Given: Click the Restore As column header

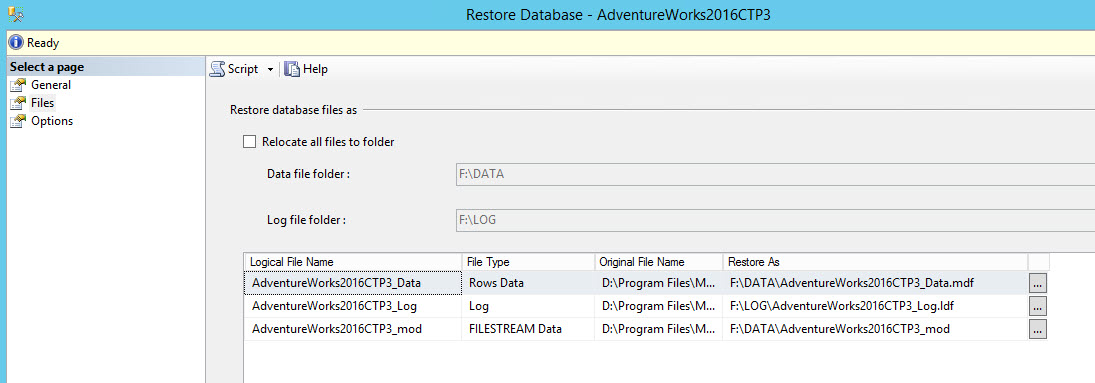Looking at the screenshot, I should click(875, 262).
